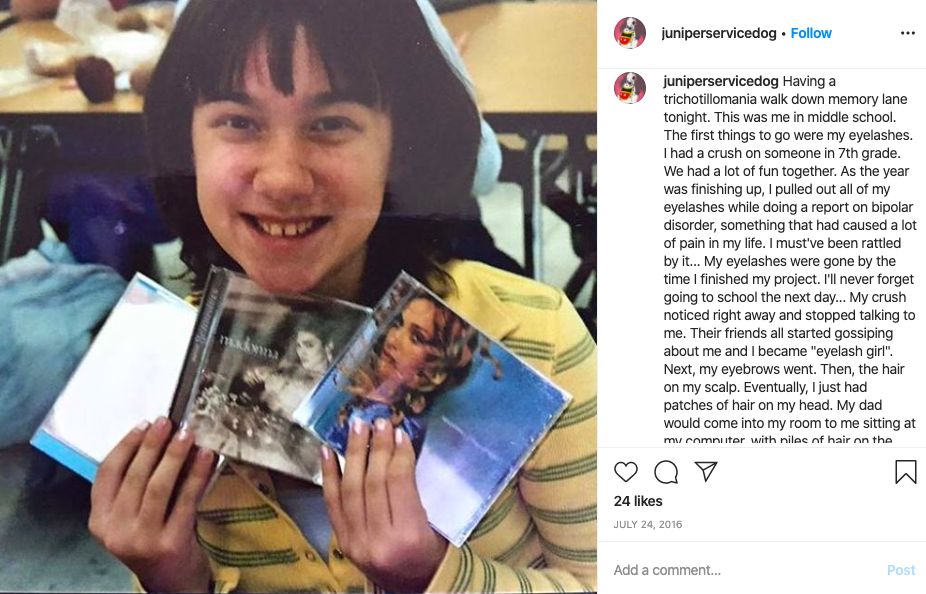Open the July 24, 2016 timestamp

[647, 524]
